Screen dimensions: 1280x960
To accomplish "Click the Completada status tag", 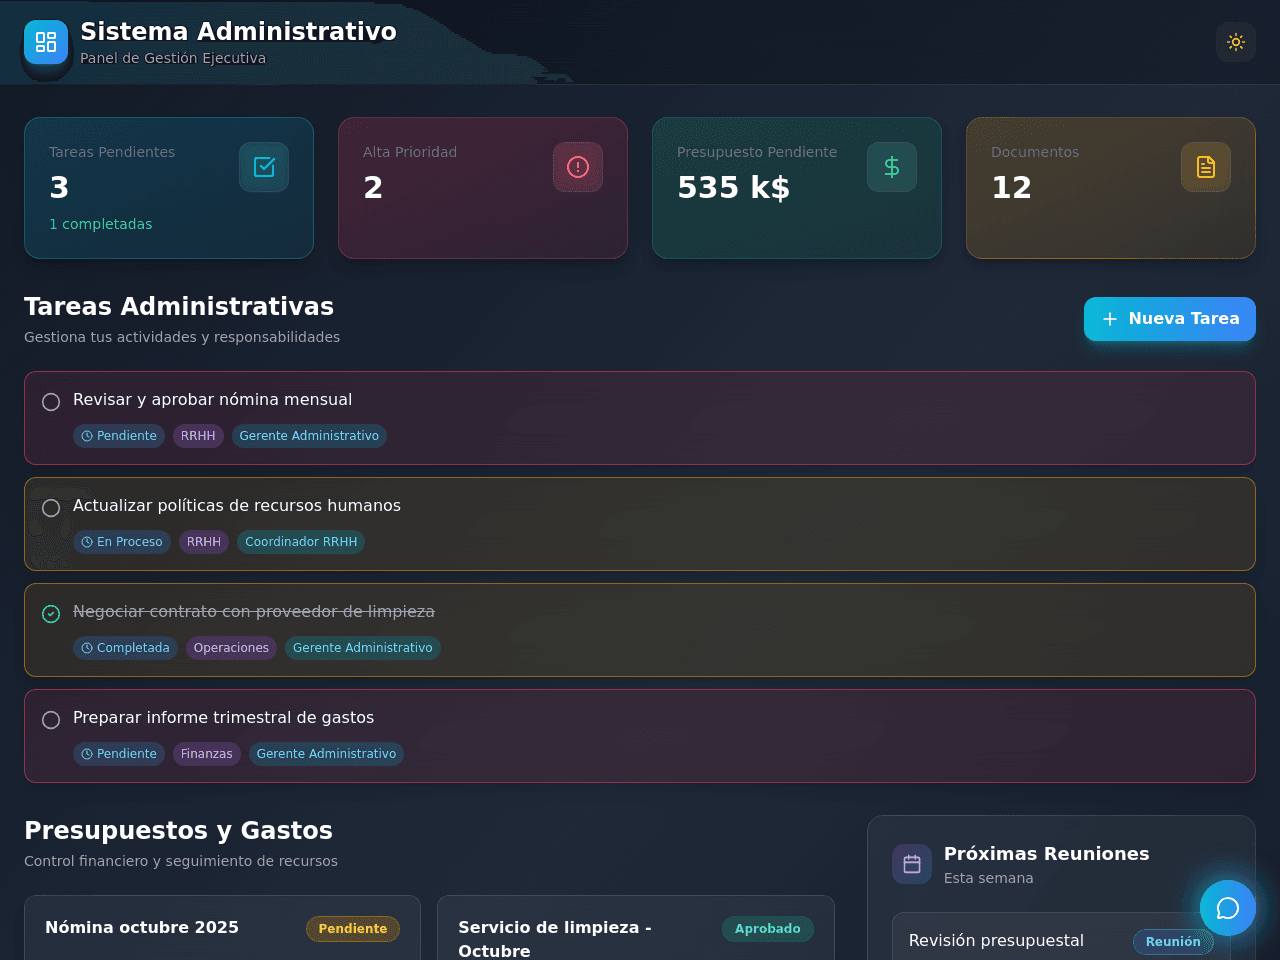I will tap(125, 648).
